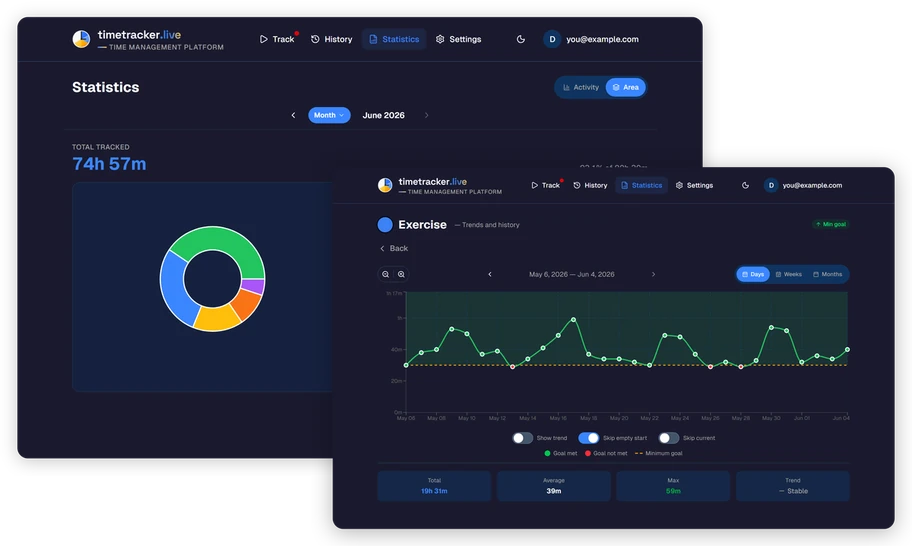Click the History clock icon in the back window
912x546 pixels.
pyautogui.click(x=315, y=39)
